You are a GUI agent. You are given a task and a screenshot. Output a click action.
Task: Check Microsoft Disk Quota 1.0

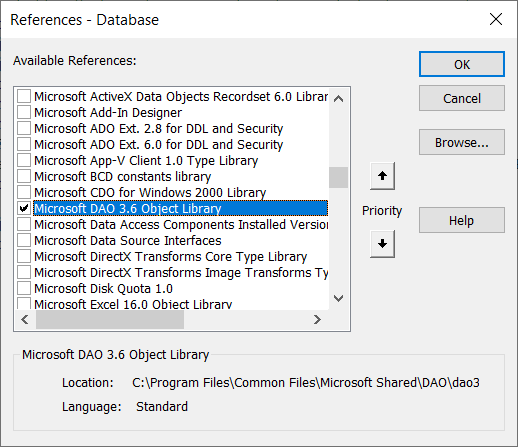point(24,288)
